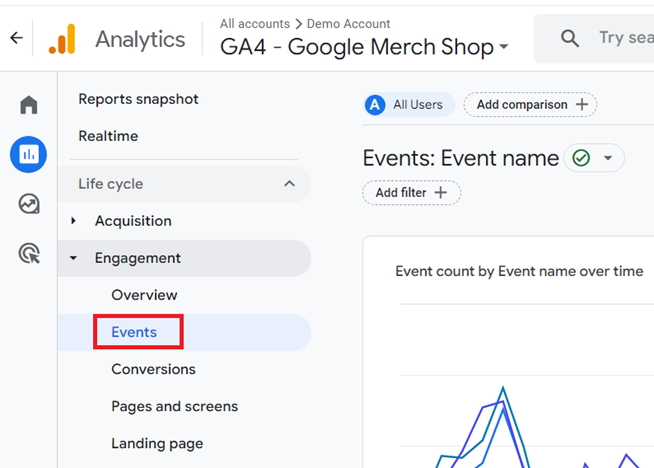Click the Event count chart title
The width and height of the screenshot is (654, 468).
coord(519,272)
